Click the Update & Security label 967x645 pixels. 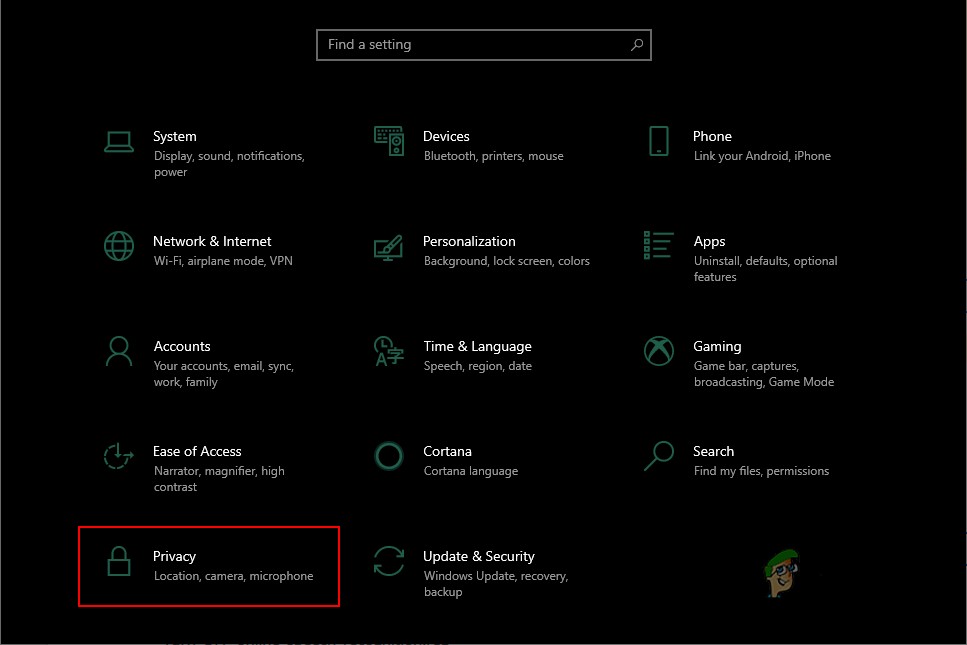tap(478, 556)
